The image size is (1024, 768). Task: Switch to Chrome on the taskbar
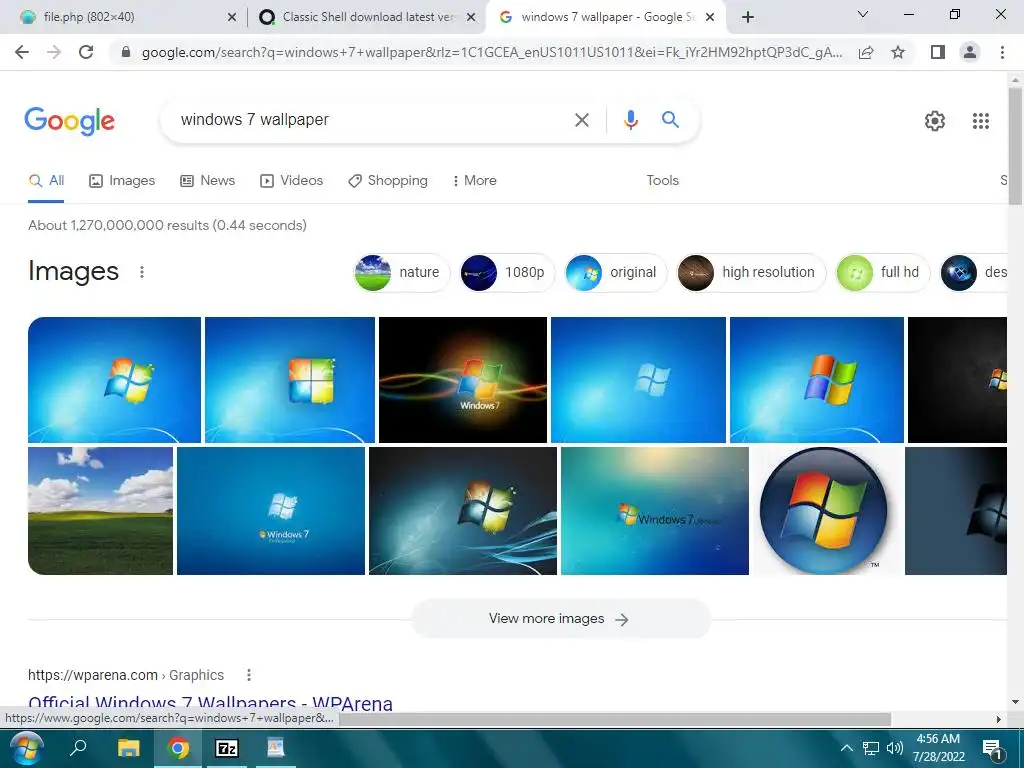point(178,748)
